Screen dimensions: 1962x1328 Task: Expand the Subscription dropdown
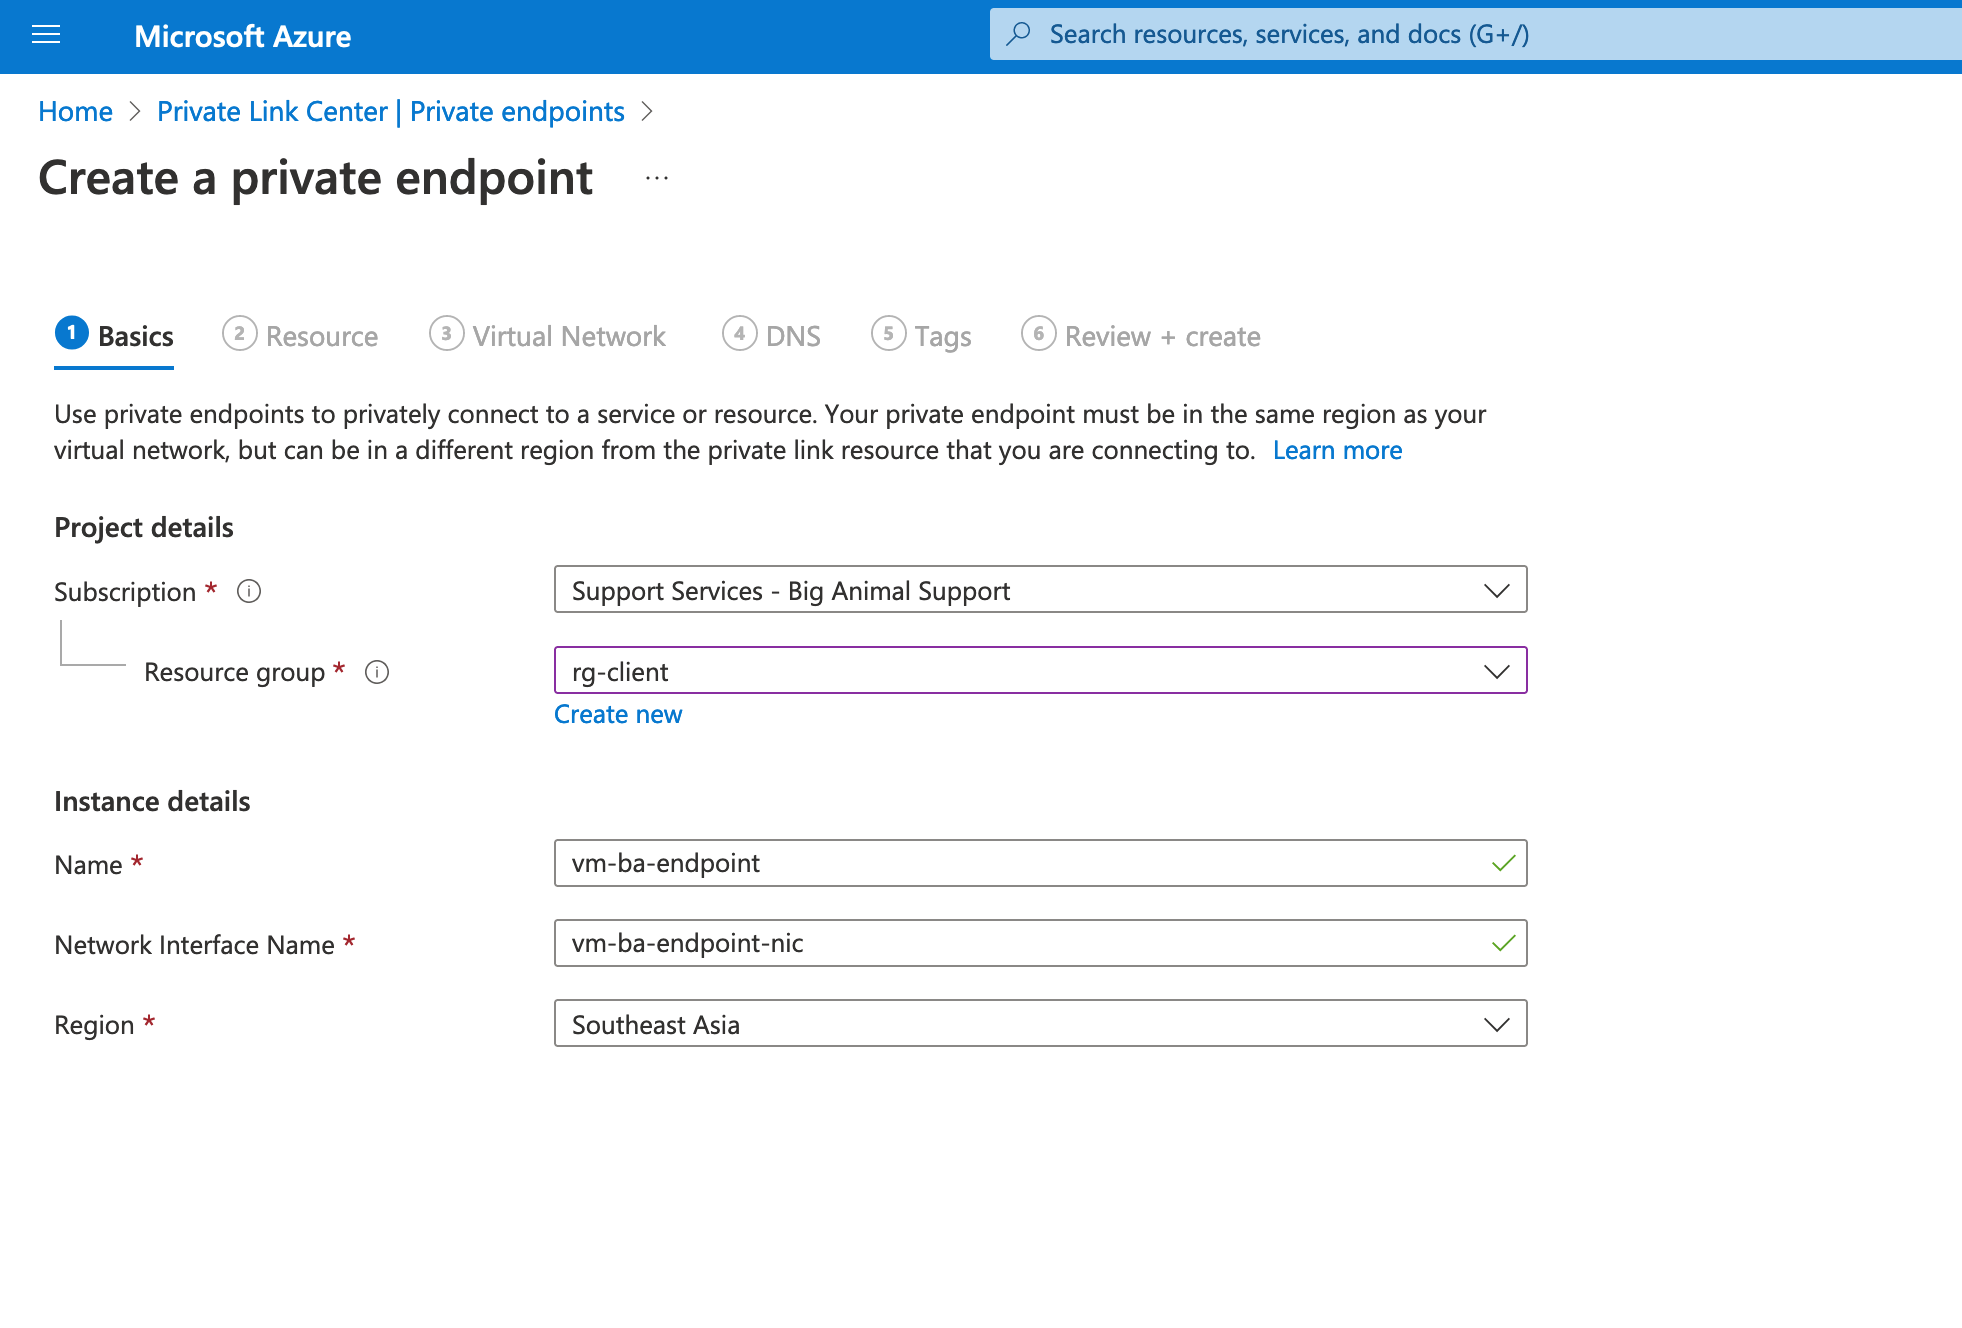click(1040, 590)
